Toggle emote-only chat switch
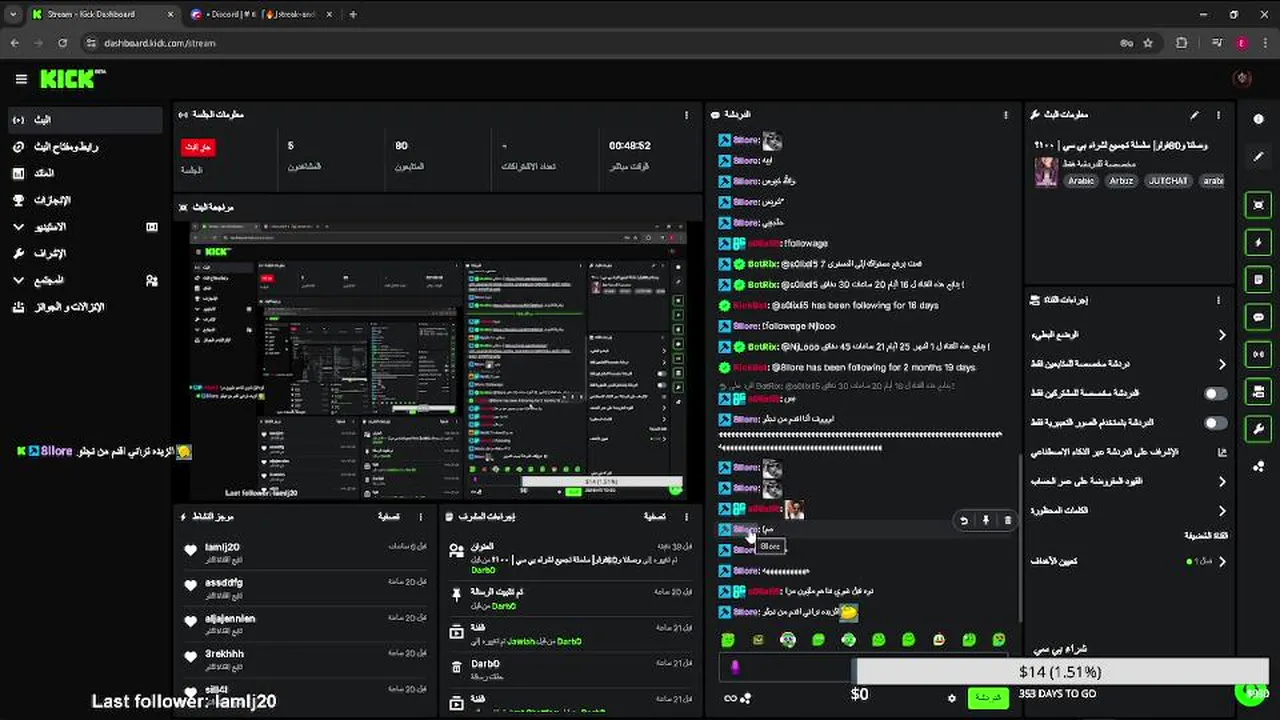Viewport: 1280px width, 720px height. 1215,423
